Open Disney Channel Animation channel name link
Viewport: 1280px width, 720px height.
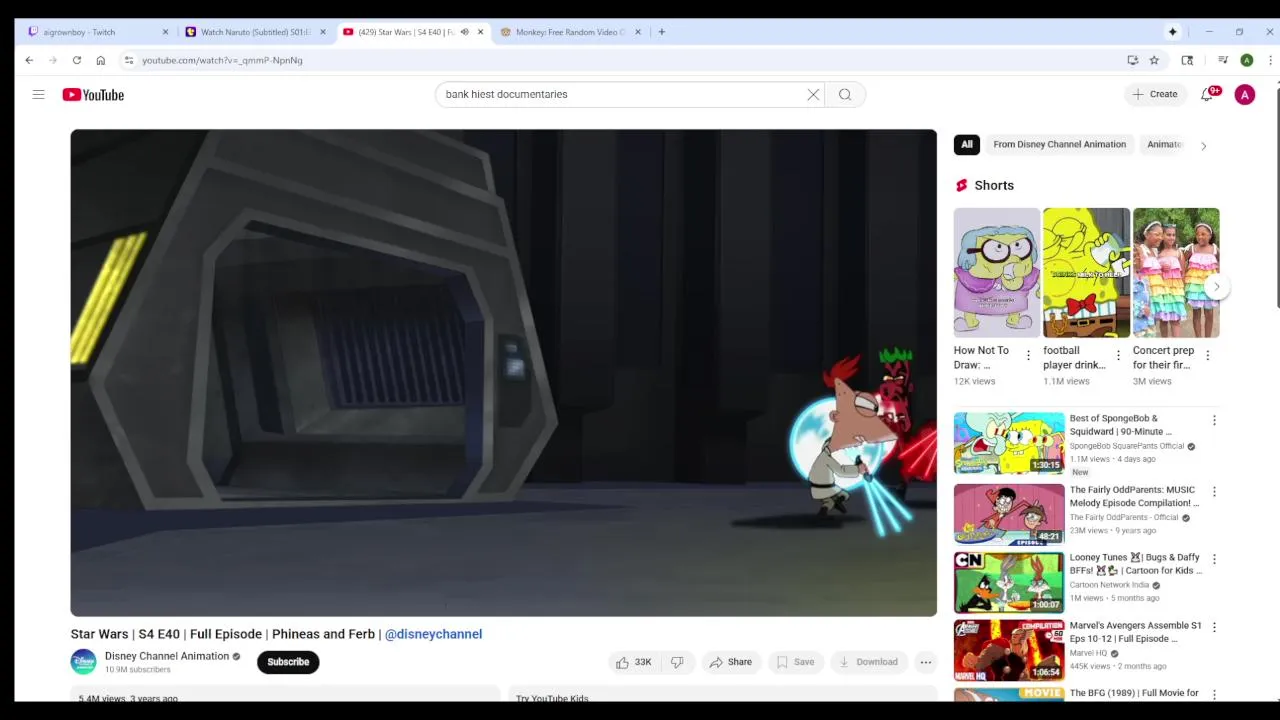point(167,656)
